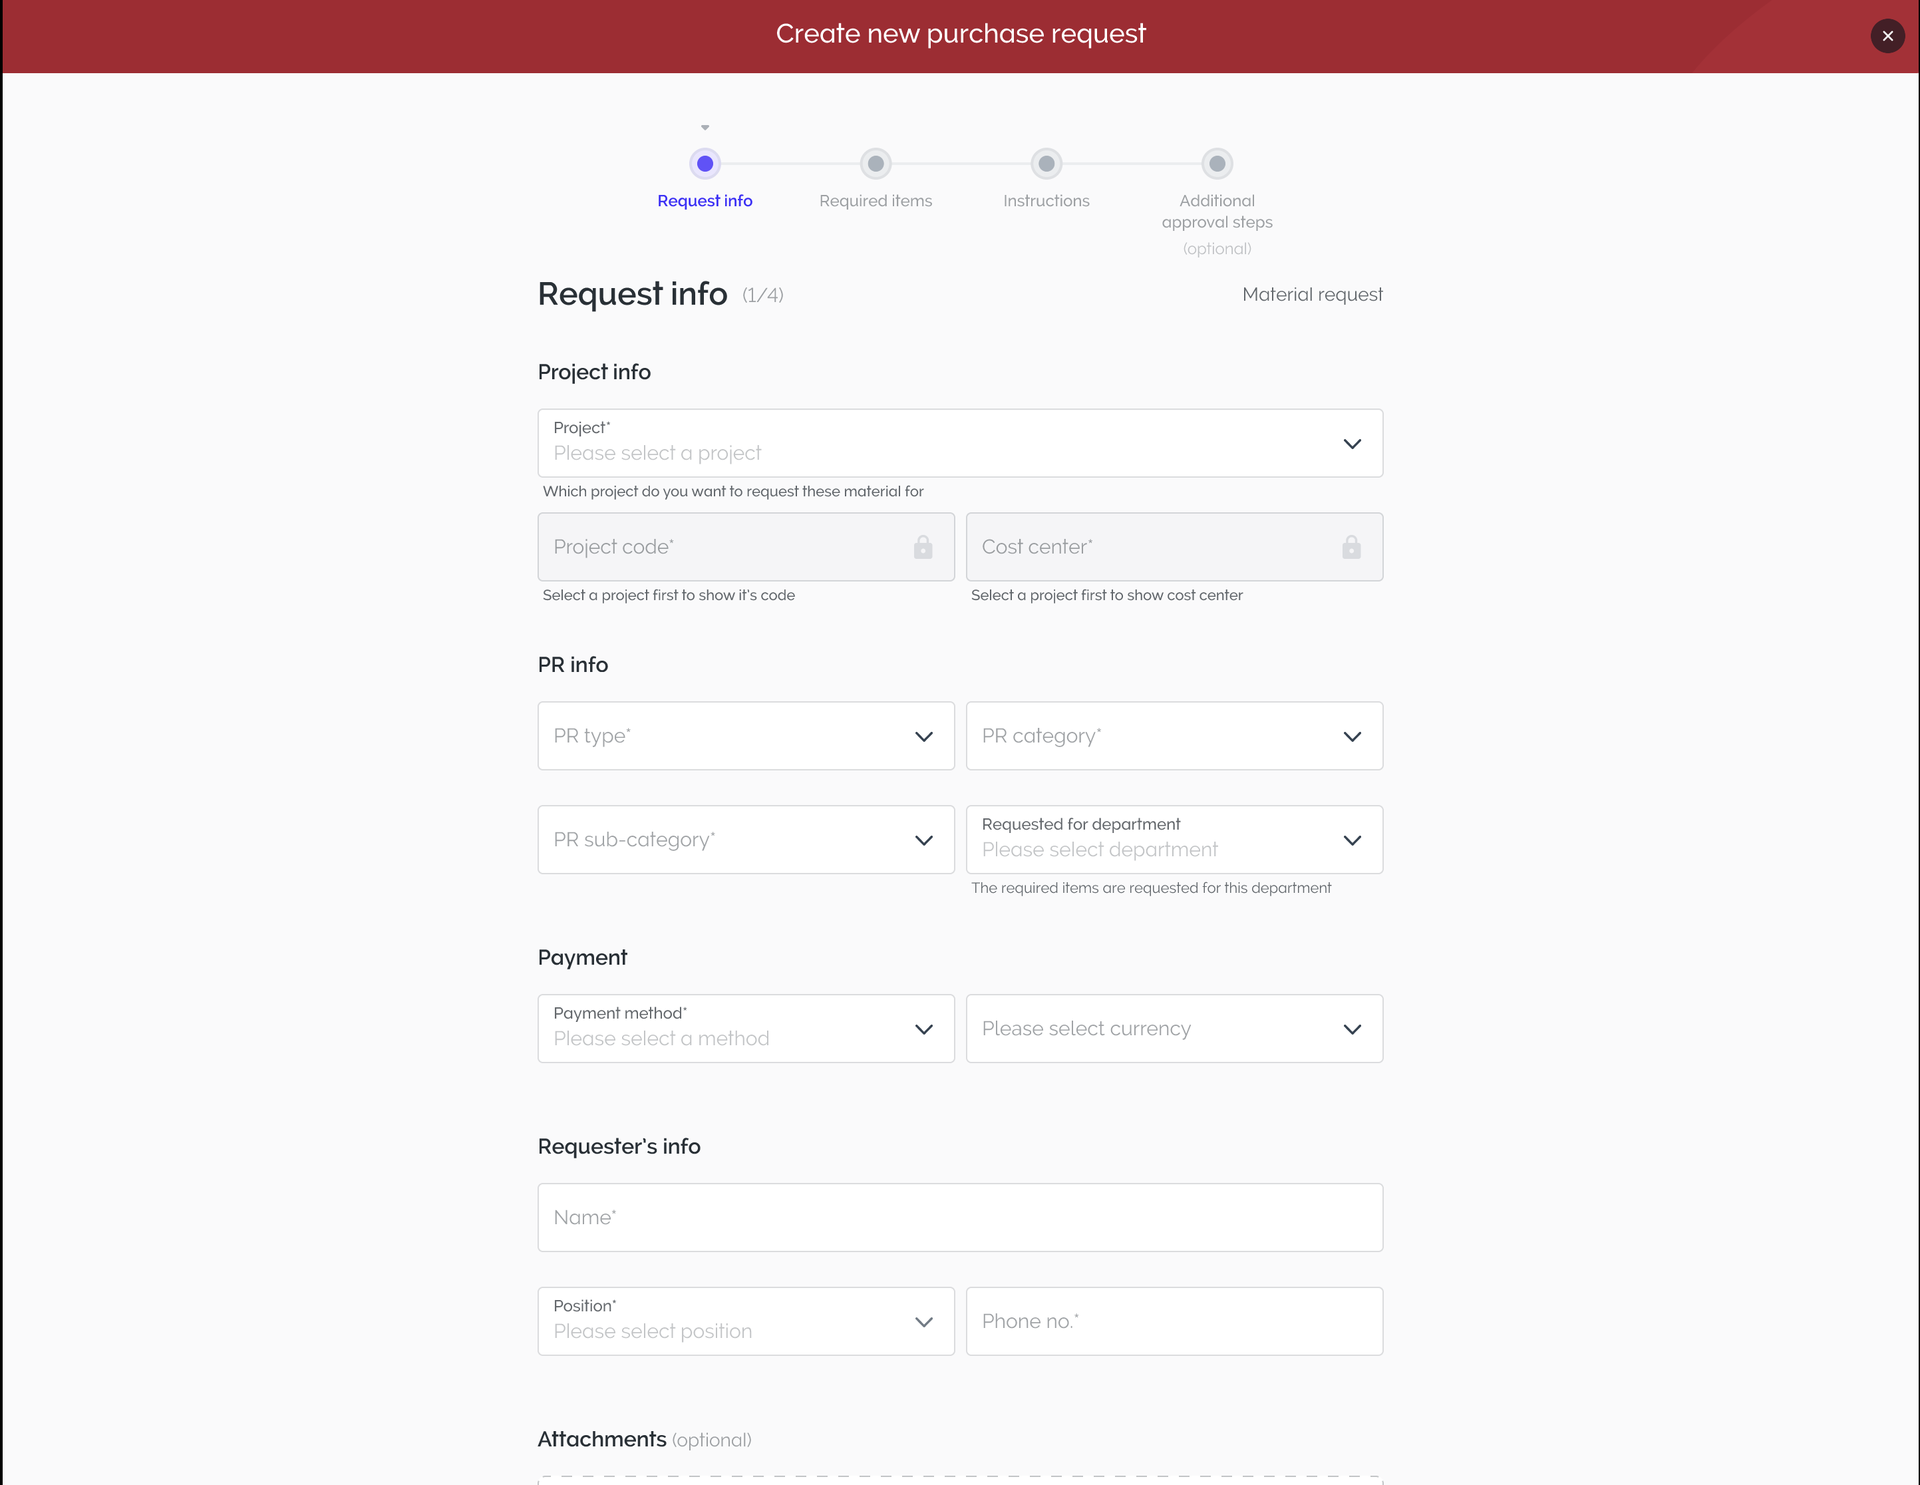The width and height of the screenshot is (1920, 1485).
Task: Click the Project code lock icon
Action: point(922,547)
